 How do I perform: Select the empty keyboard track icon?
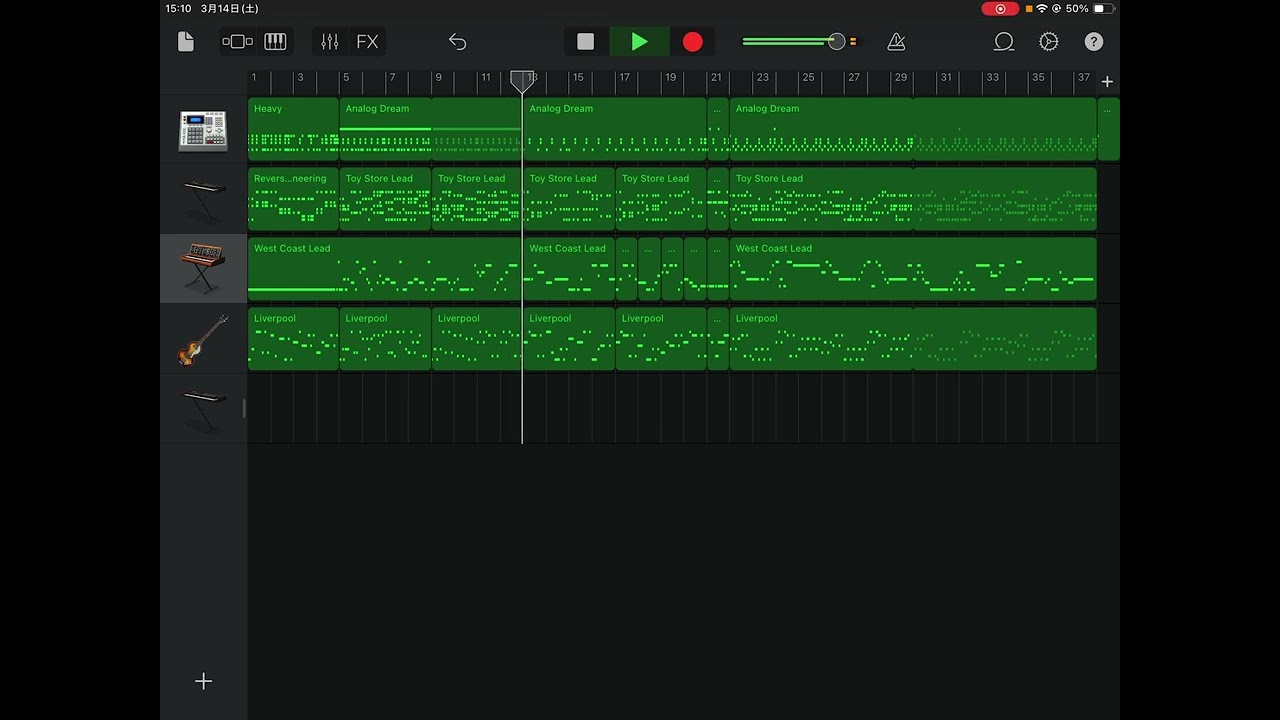point(203,409)
